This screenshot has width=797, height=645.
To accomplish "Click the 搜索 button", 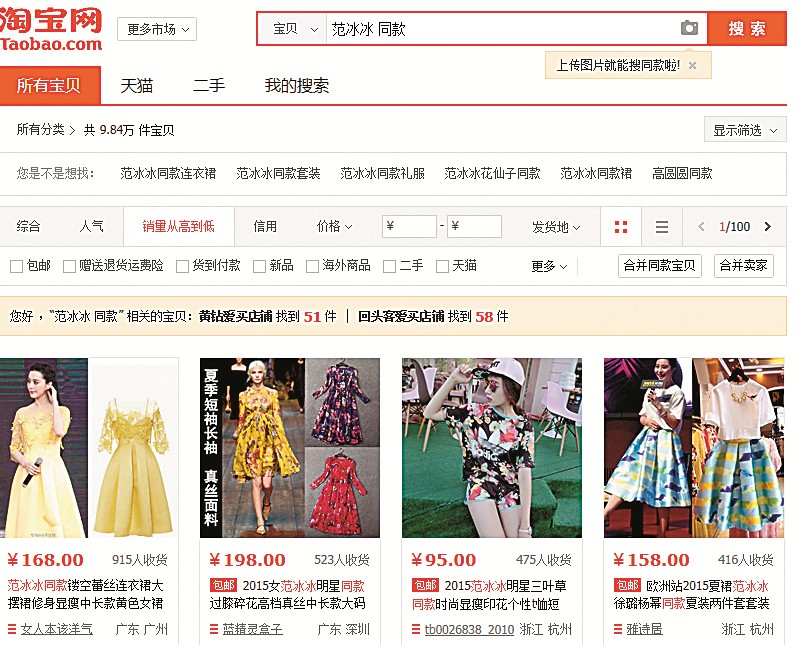I will click(x=747, y=28).
